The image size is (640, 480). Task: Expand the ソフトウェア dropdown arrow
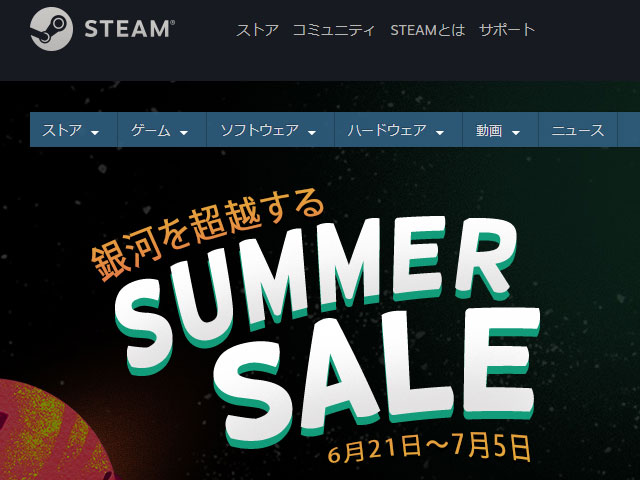point(312,133)
